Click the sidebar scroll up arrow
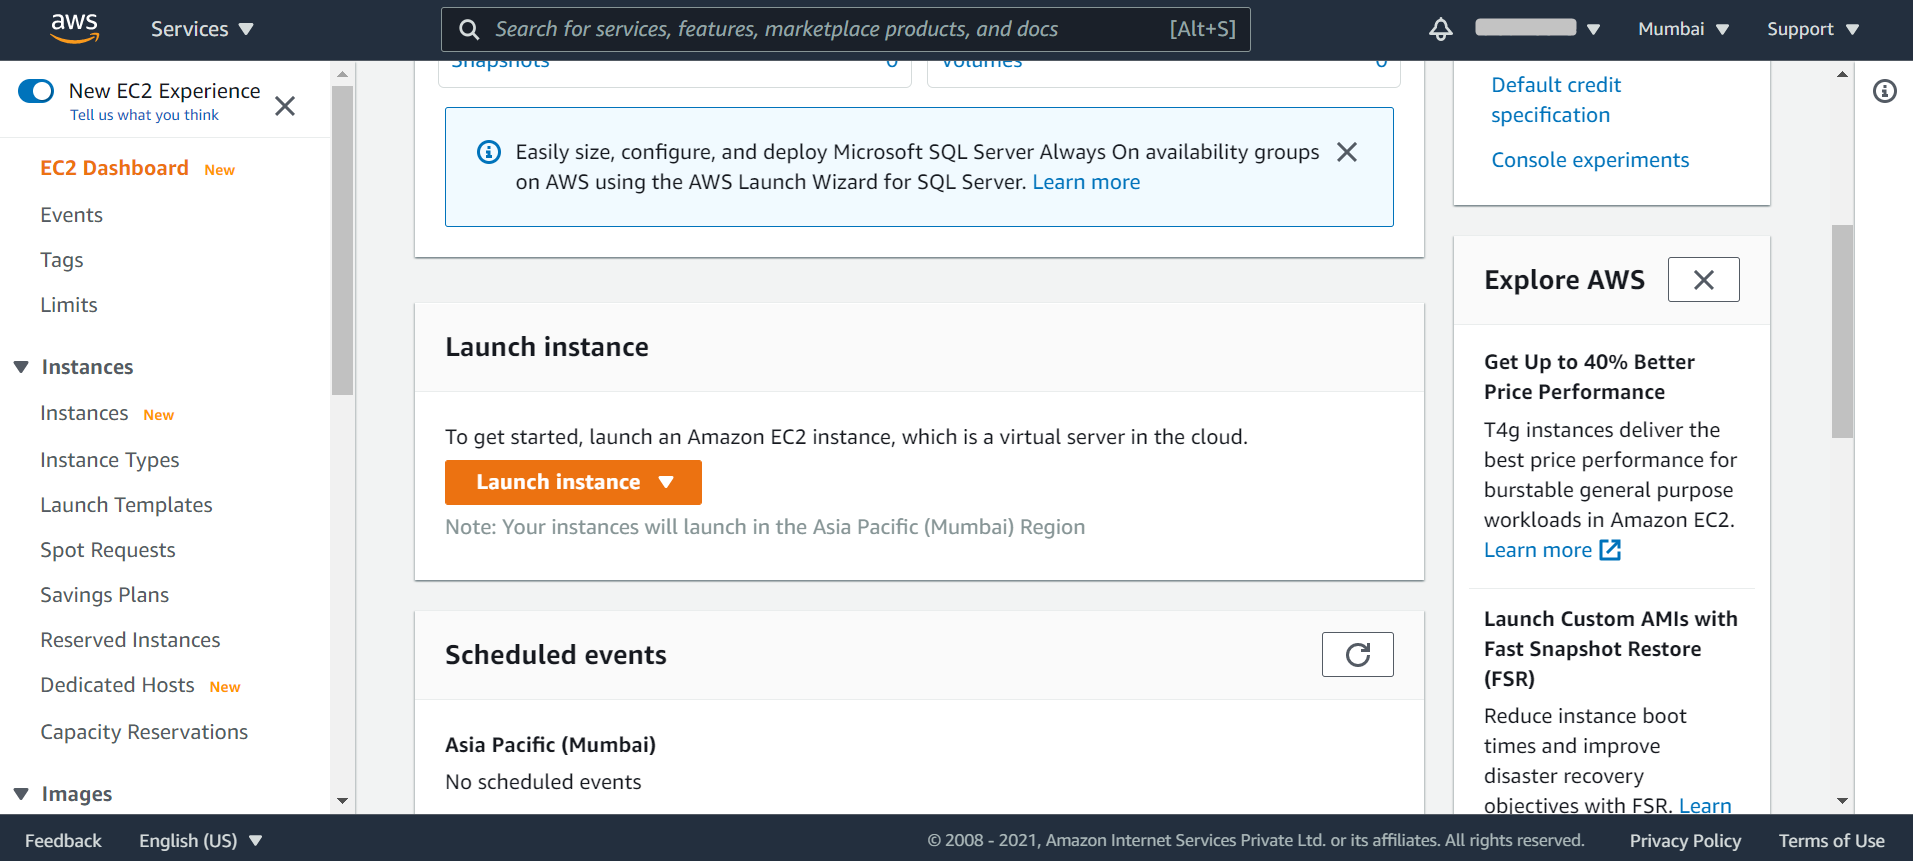1913x861 pixels. point(342,74)
